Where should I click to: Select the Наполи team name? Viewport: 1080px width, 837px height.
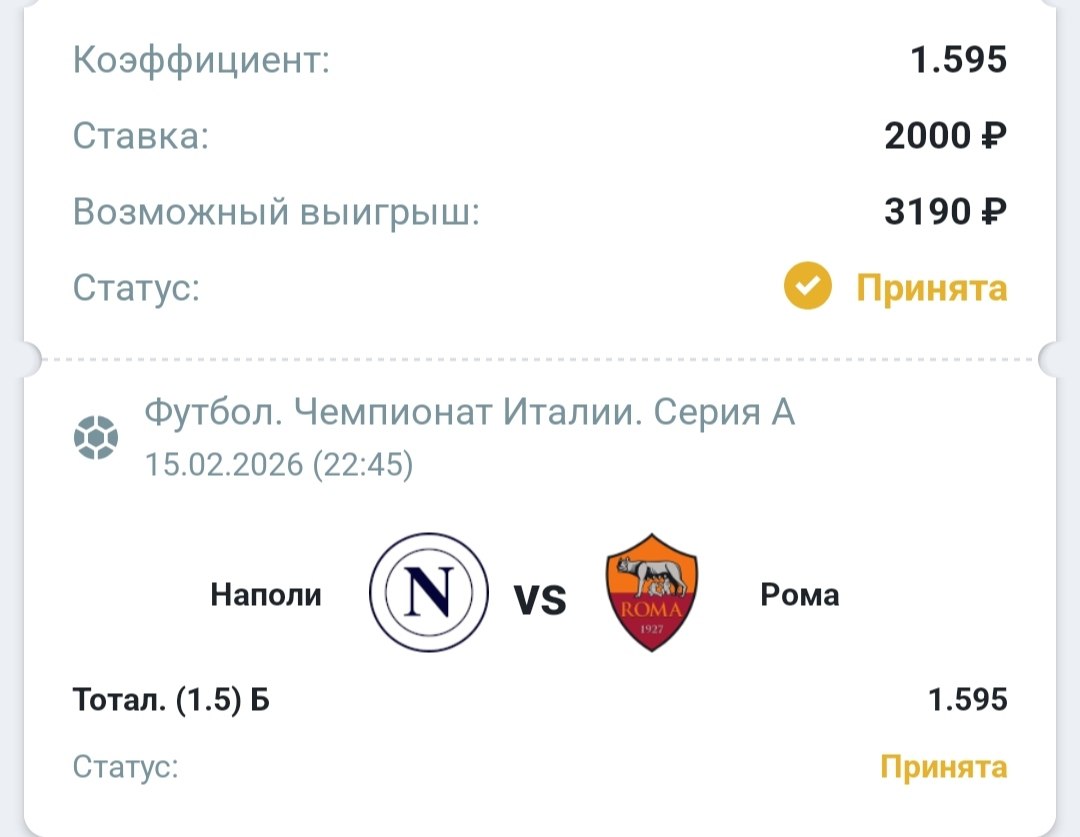266,596
